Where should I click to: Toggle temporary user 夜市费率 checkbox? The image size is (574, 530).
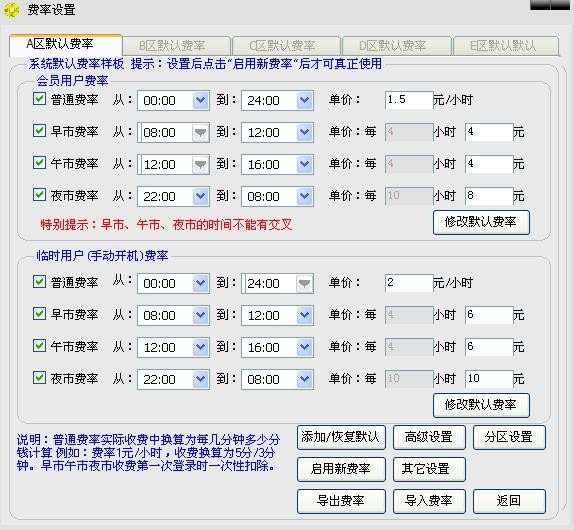pos(39,378)
